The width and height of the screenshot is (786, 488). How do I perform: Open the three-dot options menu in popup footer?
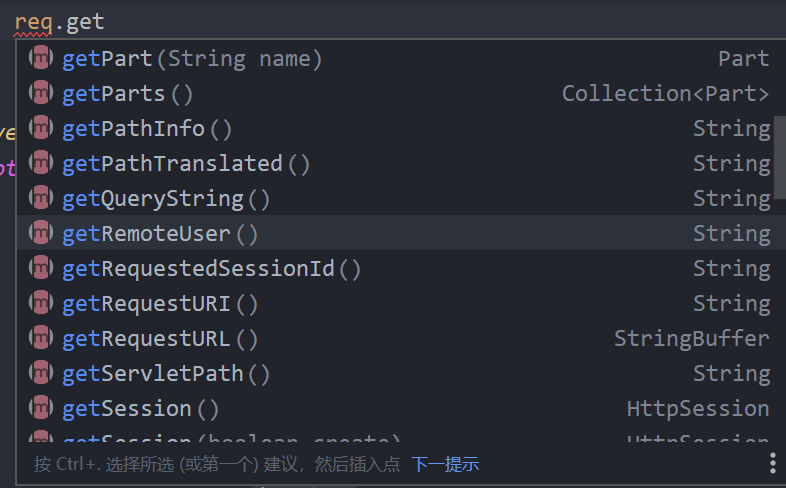tap(773, 463)
